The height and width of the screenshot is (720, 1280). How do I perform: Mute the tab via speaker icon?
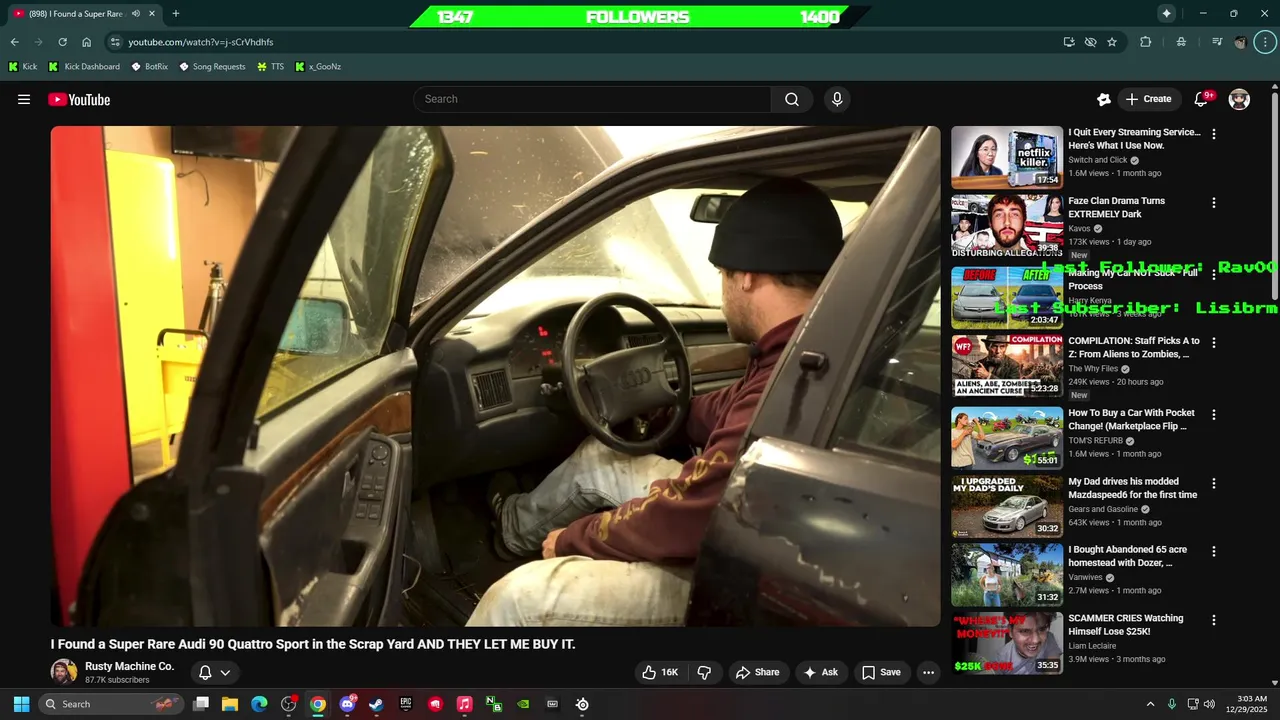click(x=136, y=14)
